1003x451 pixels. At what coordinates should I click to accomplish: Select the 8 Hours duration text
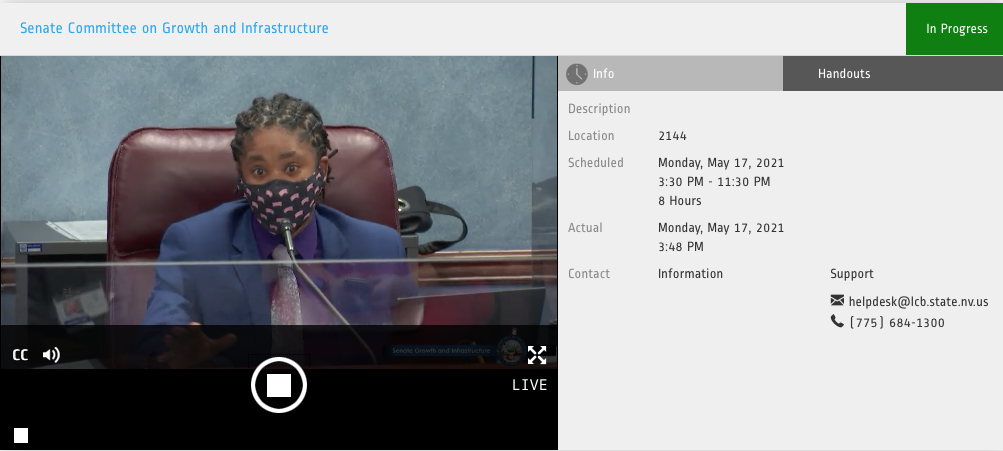(x=680, y=201)
